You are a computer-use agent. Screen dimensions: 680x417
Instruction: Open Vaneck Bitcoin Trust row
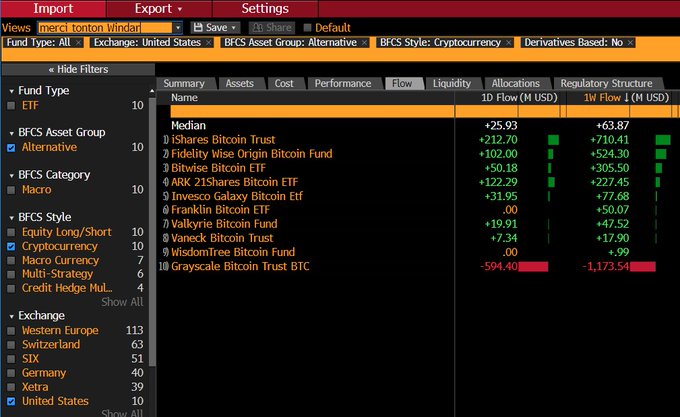tap(222, 238)
